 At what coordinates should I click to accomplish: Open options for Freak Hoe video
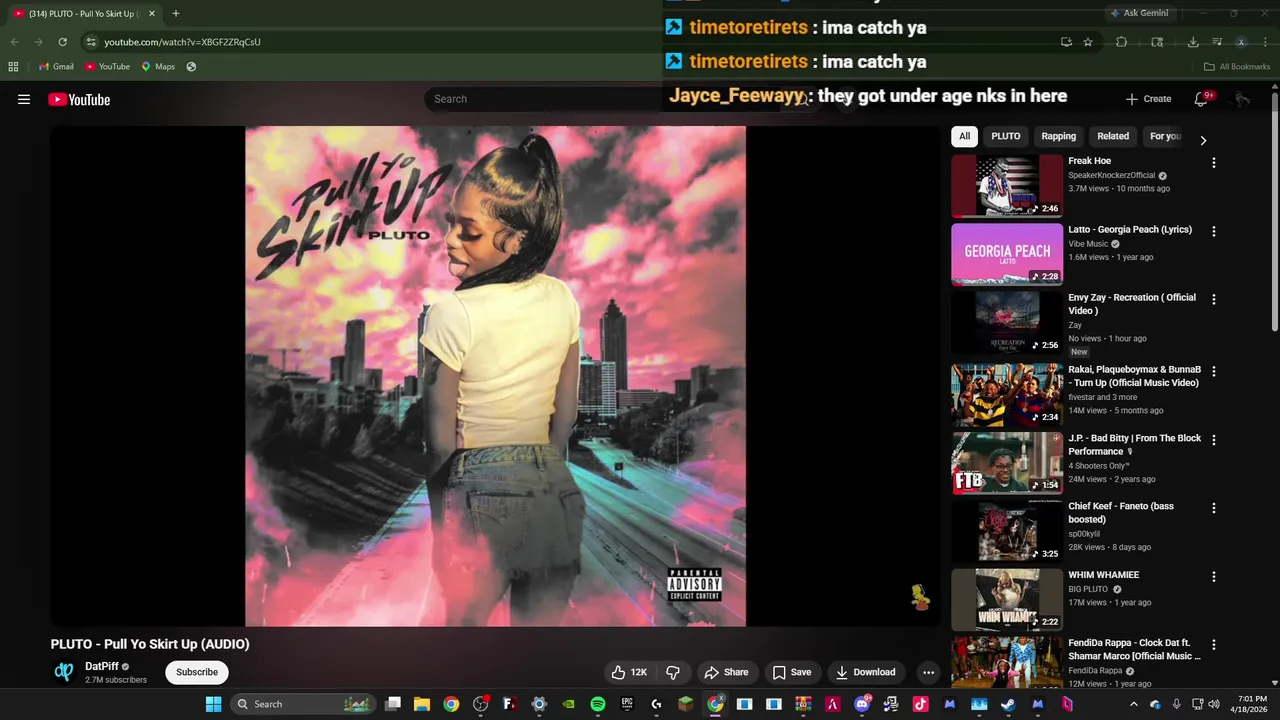[x=1214, y=162]
